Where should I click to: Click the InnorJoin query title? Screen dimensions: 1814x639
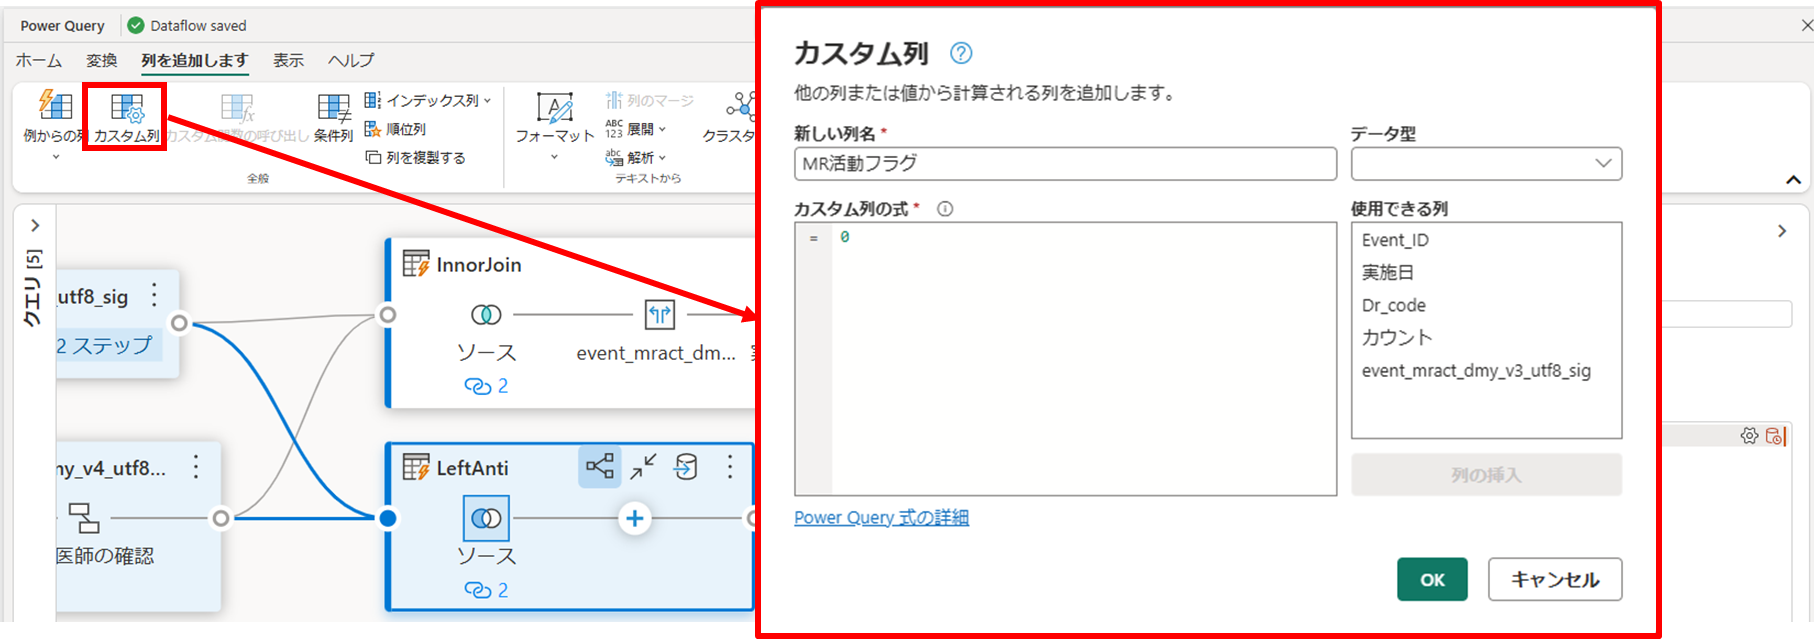click(x=479, y=265)
